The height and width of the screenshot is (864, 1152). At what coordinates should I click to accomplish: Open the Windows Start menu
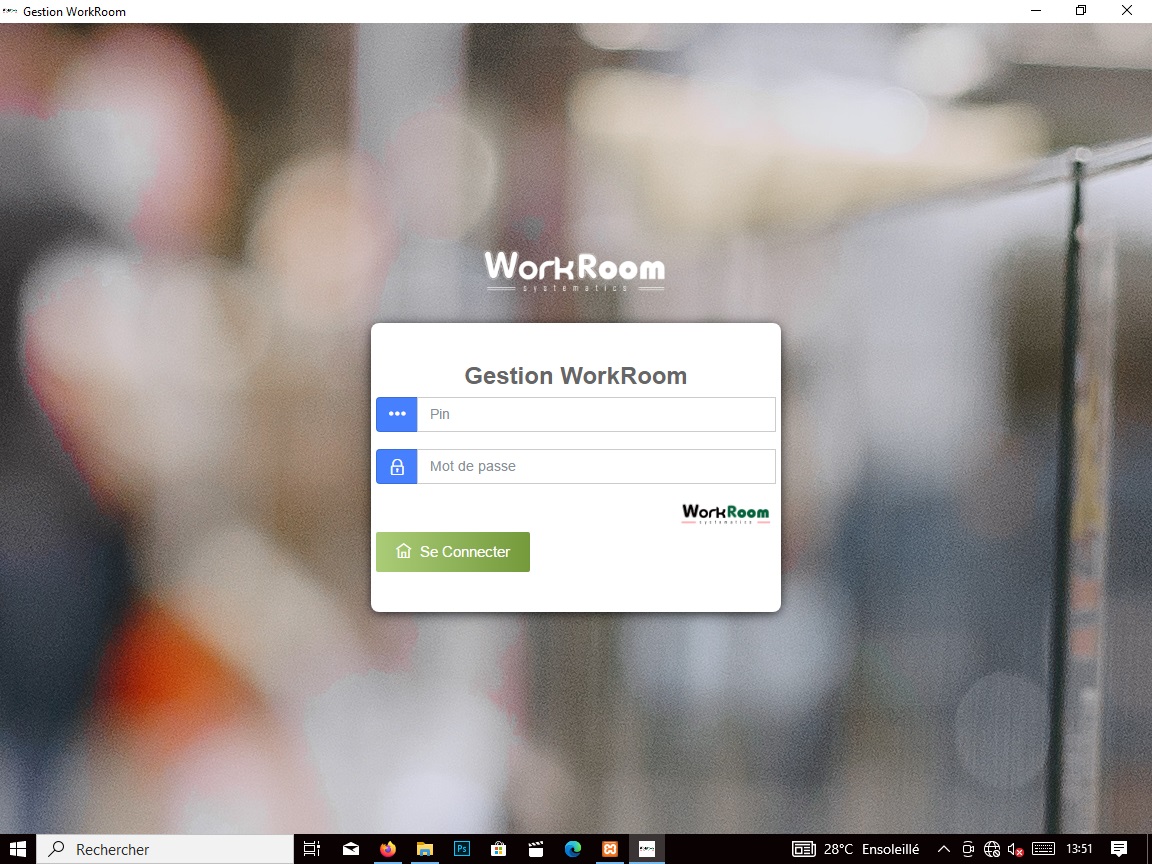[18, 849]
